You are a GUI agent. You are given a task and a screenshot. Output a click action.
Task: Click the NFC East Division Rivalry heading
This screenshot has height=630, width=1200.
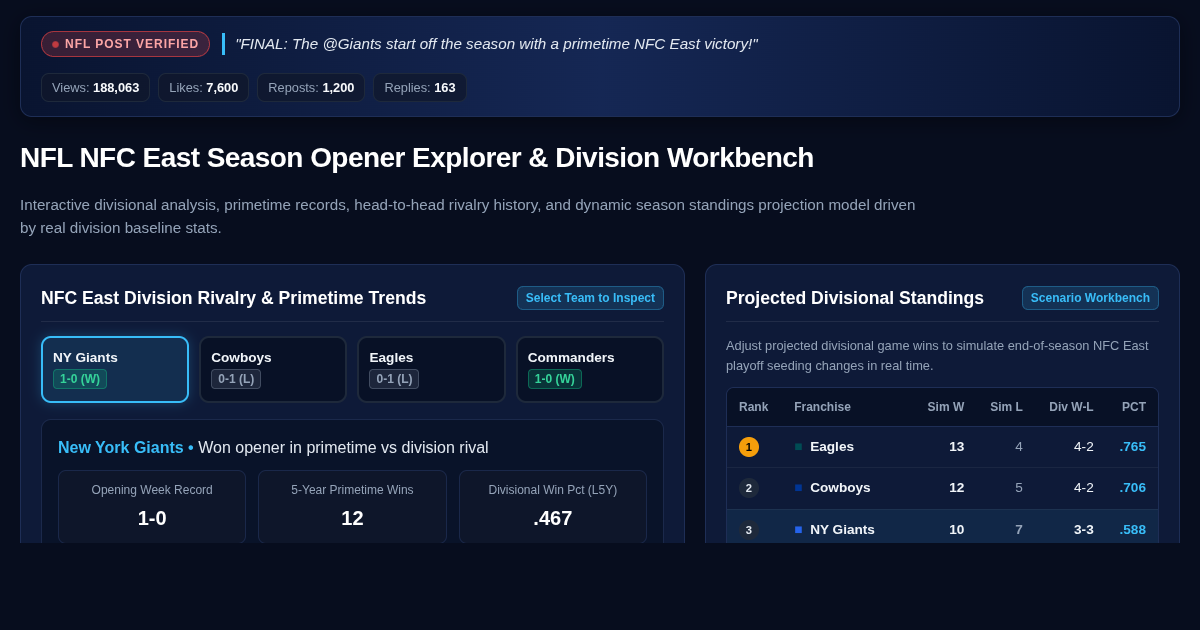233,298
